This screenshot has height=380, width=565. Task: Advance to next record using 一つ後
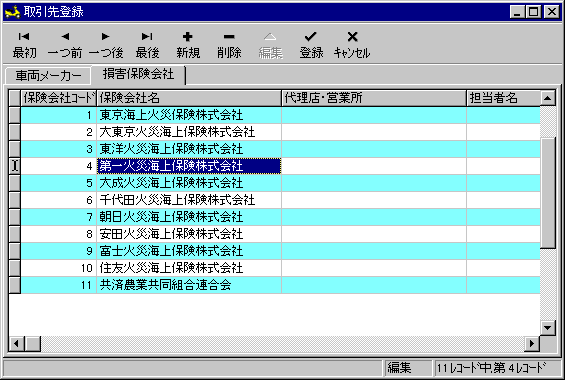click(x=106, y=45)
